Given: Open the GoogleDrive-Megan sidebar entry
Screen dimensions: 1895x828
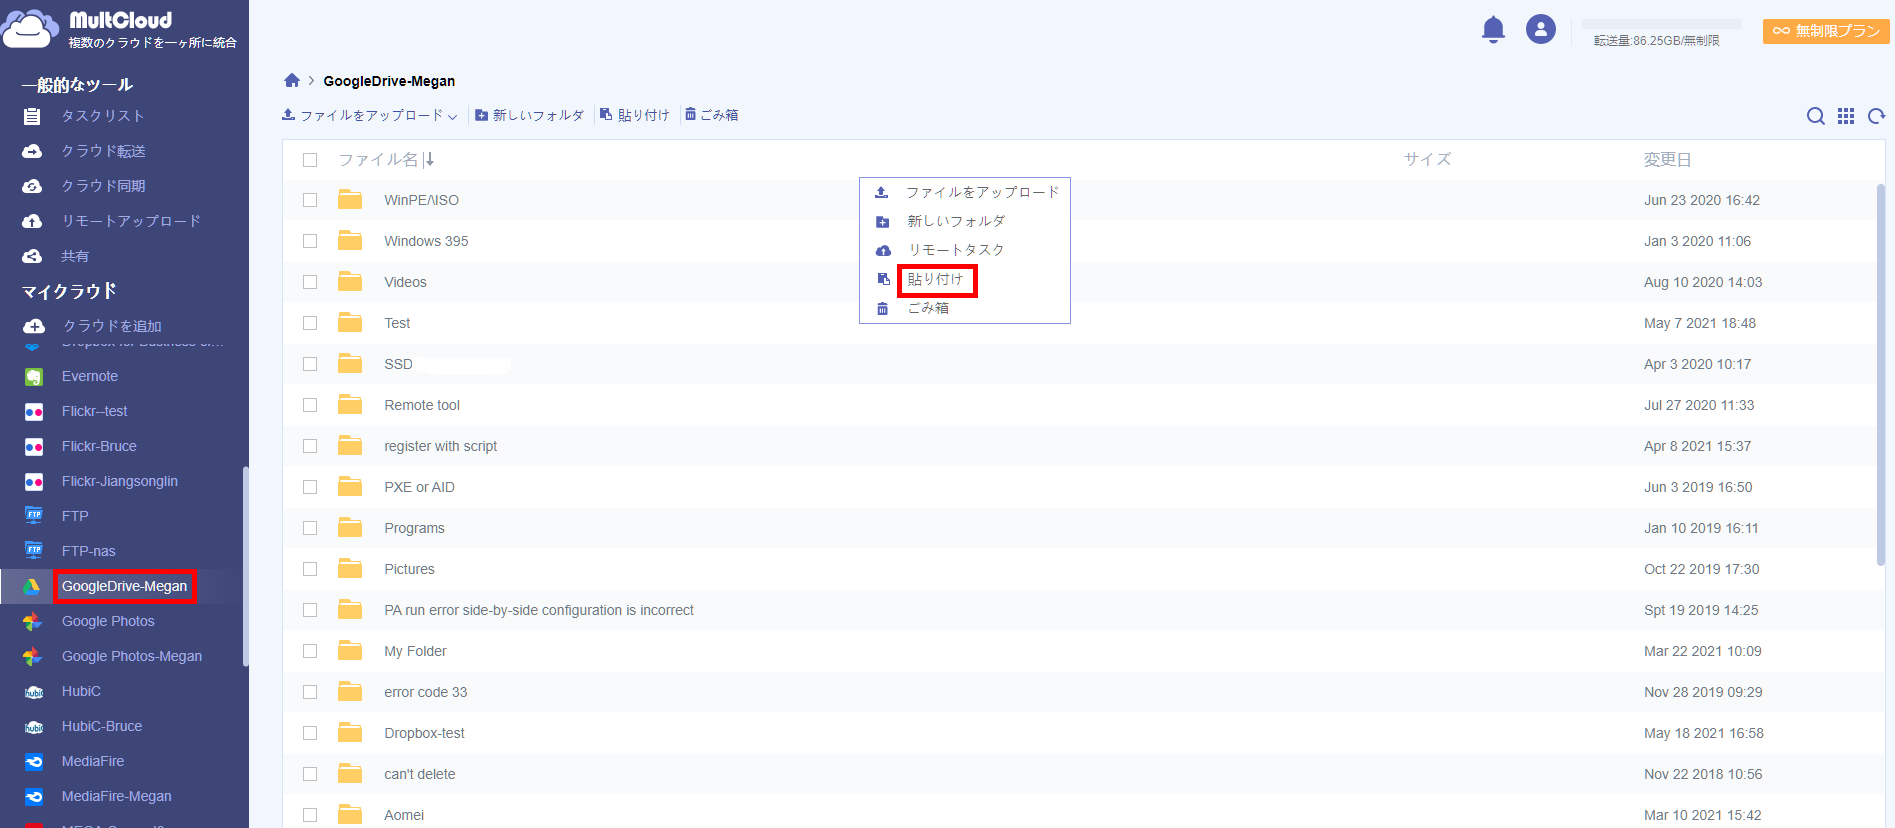Looking at the screenshot, I should (x=124, y=586).
